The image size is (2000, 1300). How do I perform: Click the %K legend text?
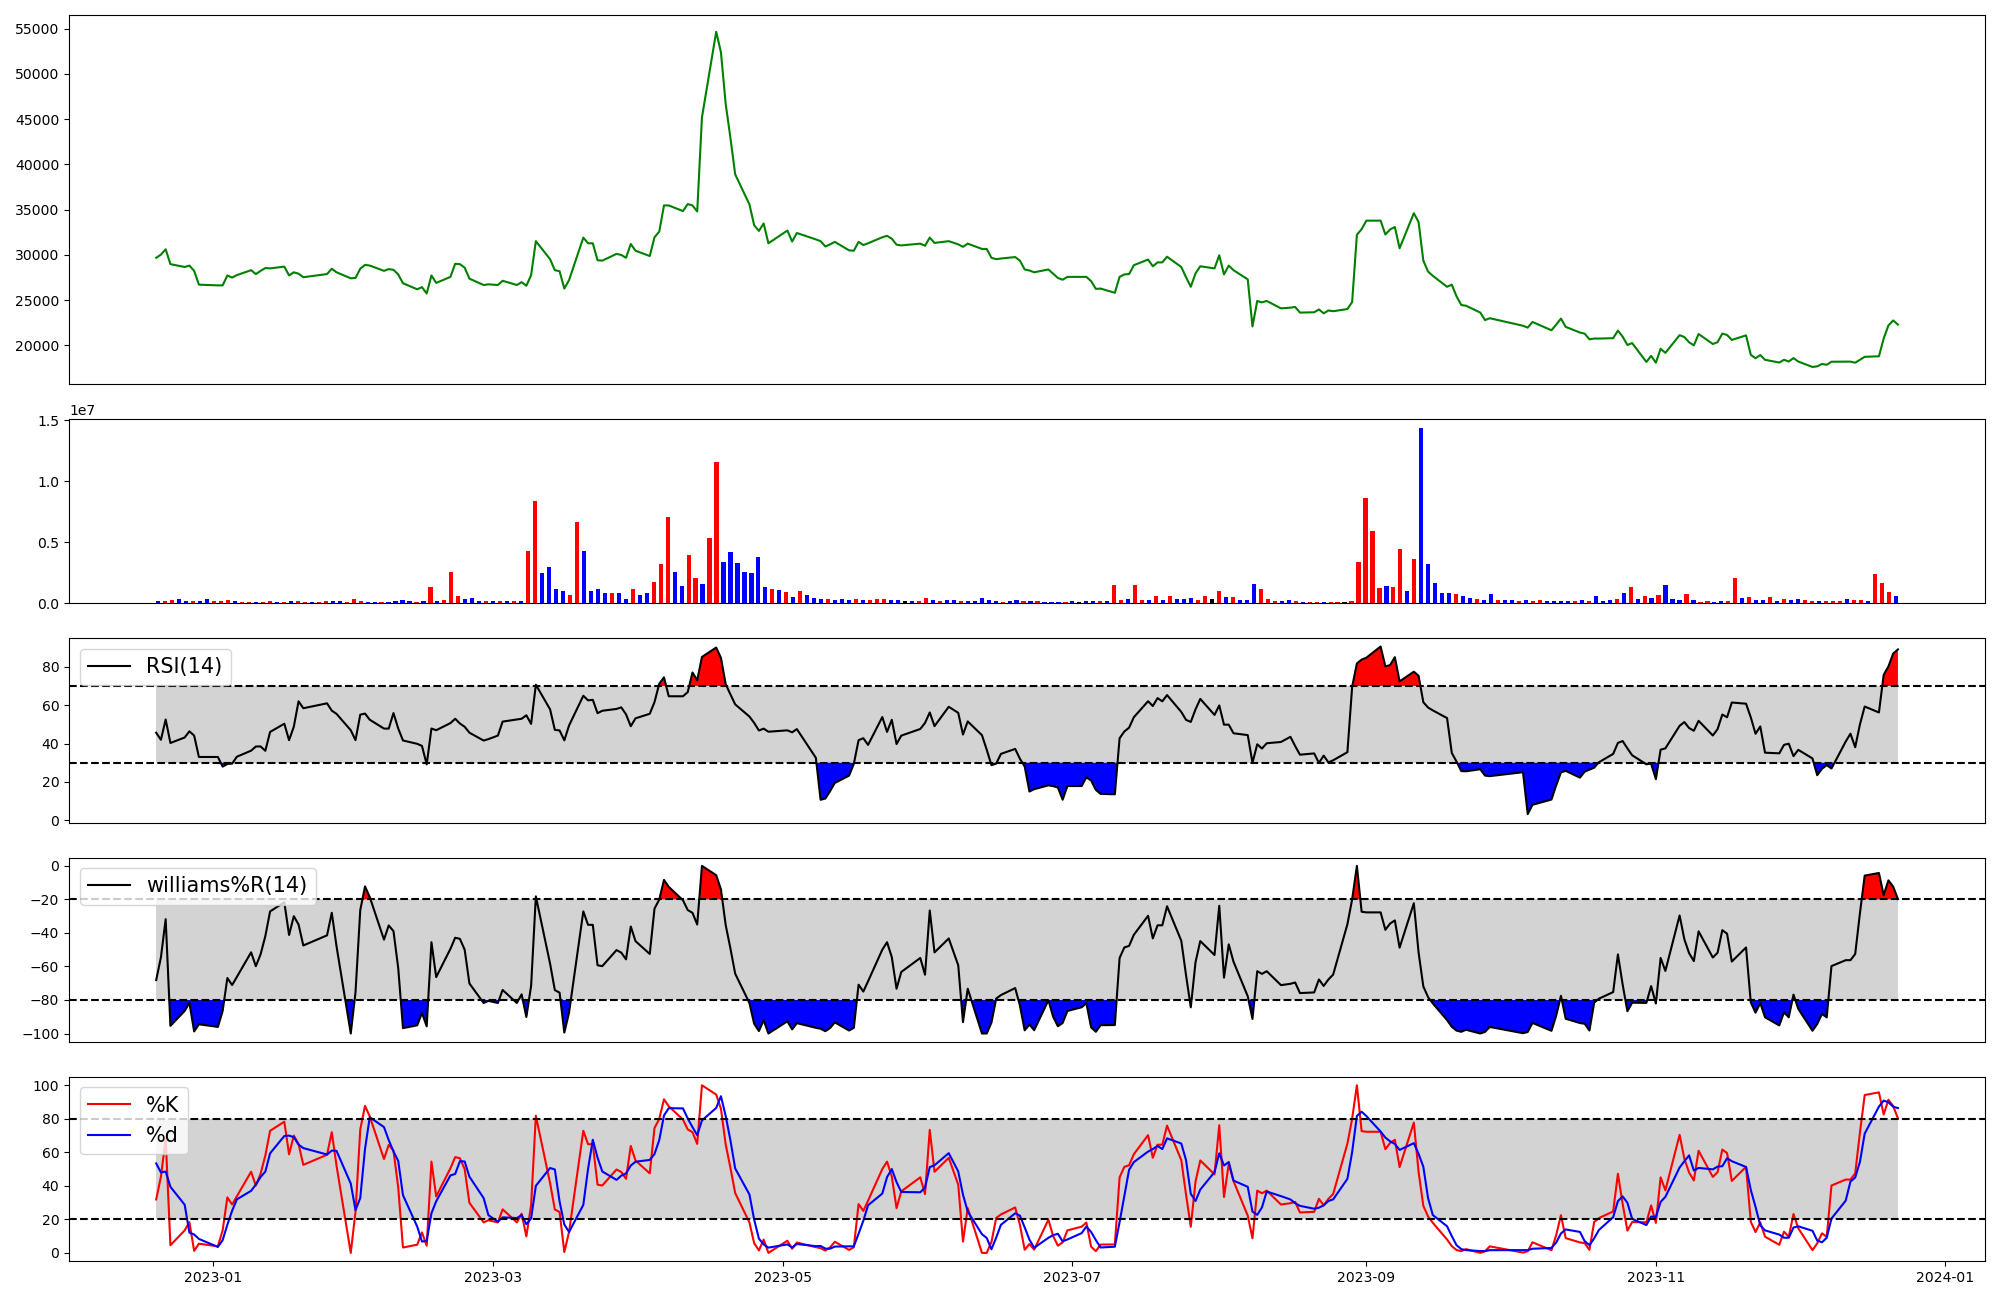[x=162, y=1105]
